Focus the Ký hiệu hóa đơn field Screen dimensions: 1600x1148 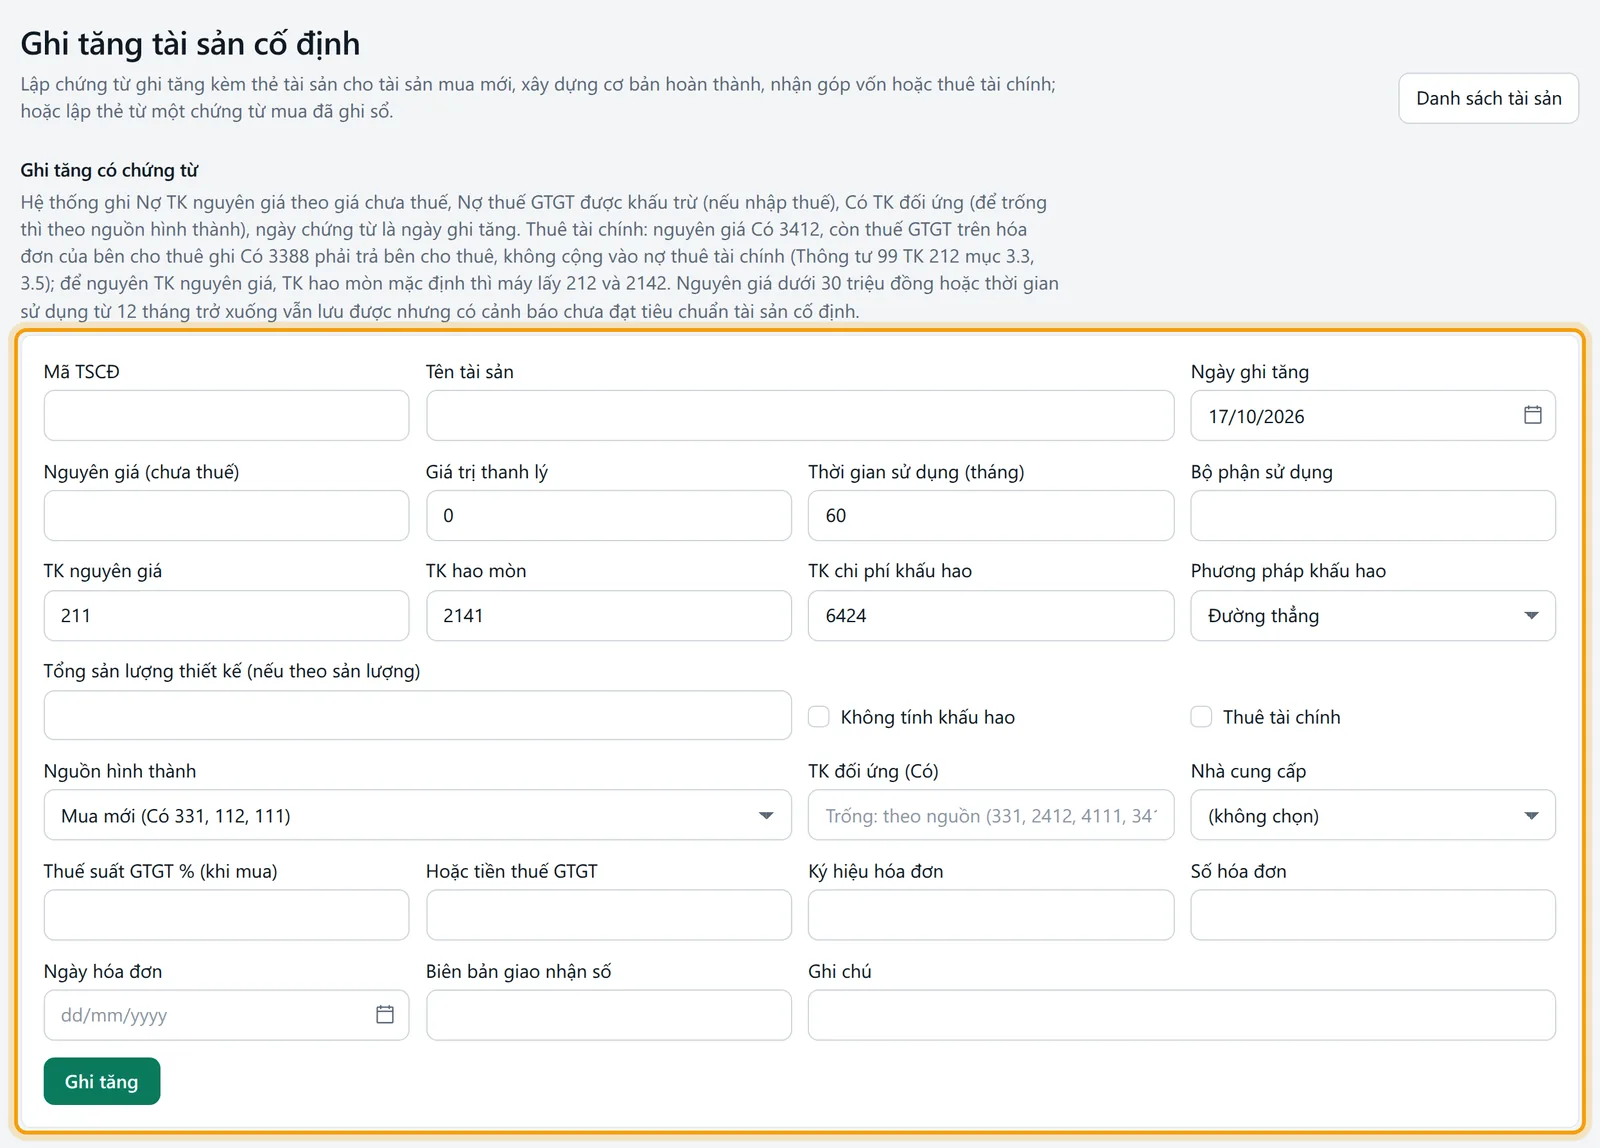tap(991, 915)
